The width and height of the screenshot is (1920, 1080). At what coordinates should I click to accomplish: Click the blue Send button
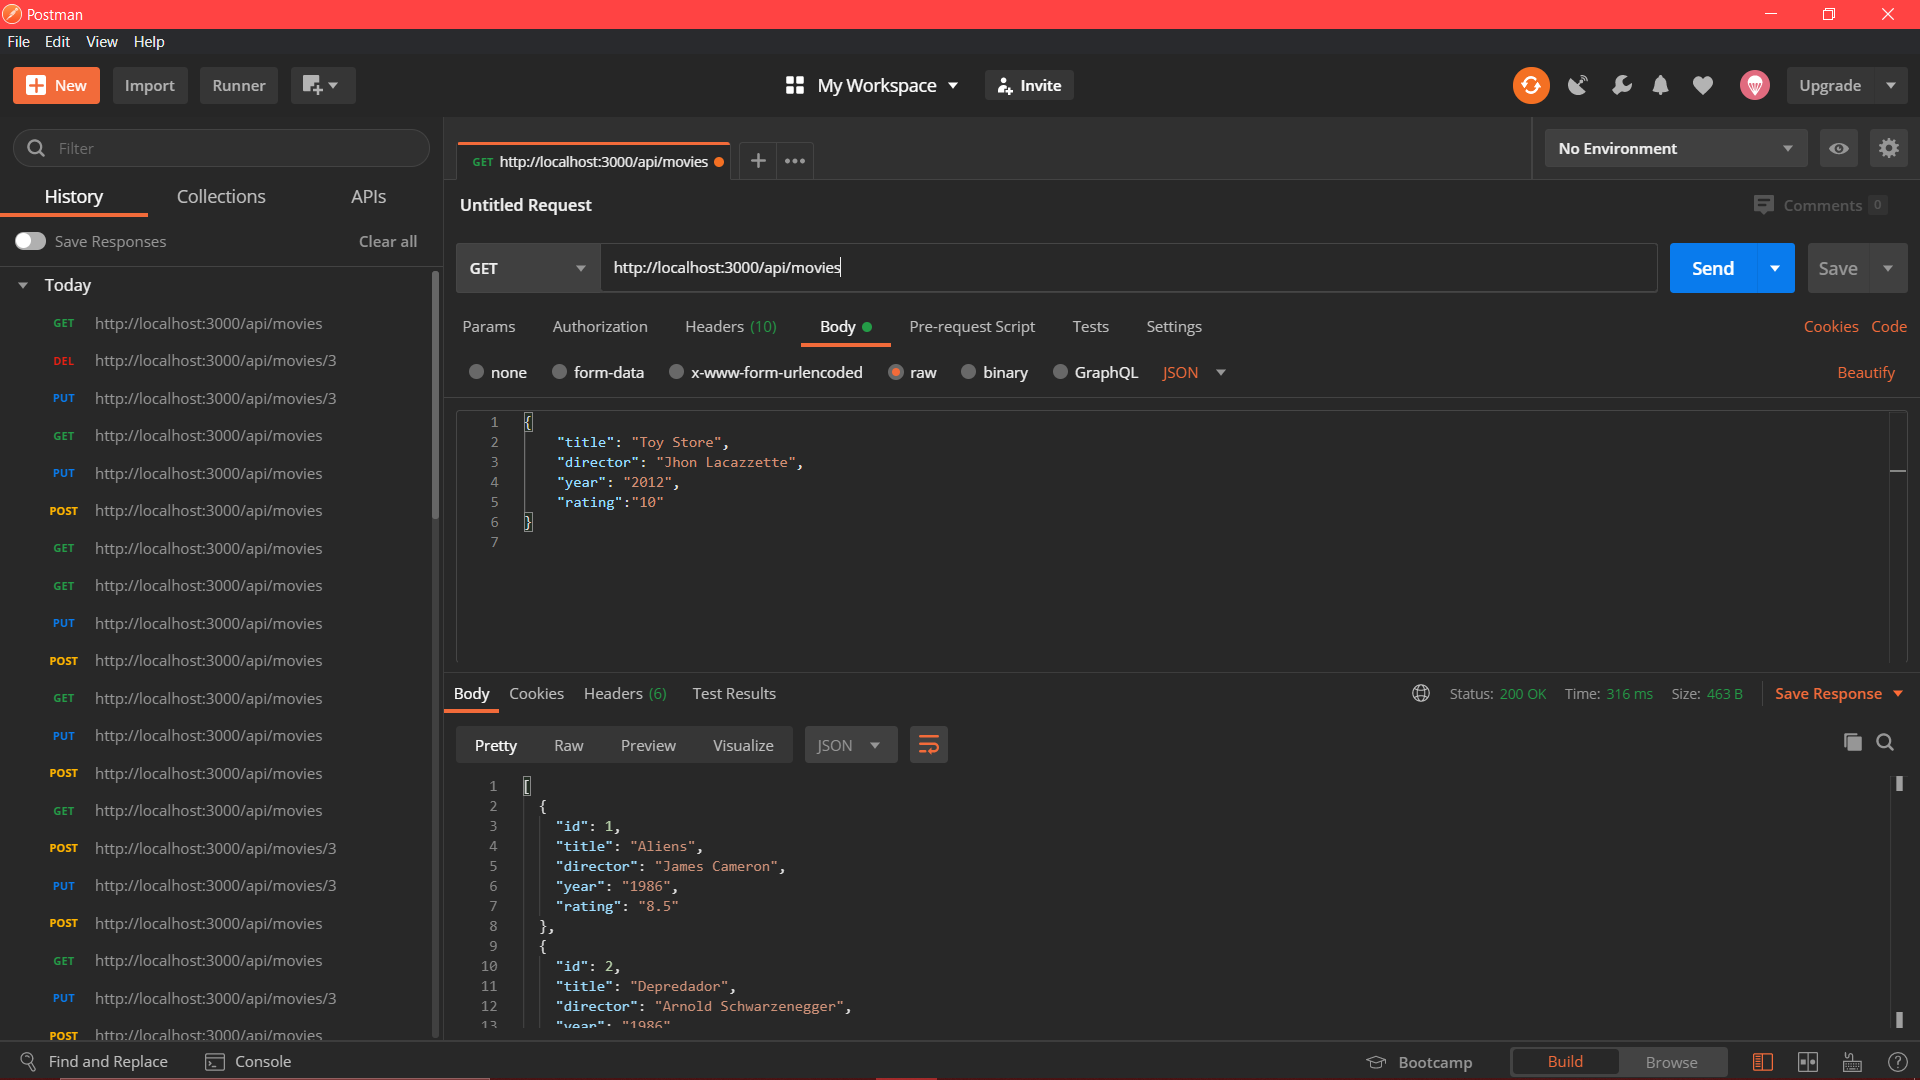1712,268
